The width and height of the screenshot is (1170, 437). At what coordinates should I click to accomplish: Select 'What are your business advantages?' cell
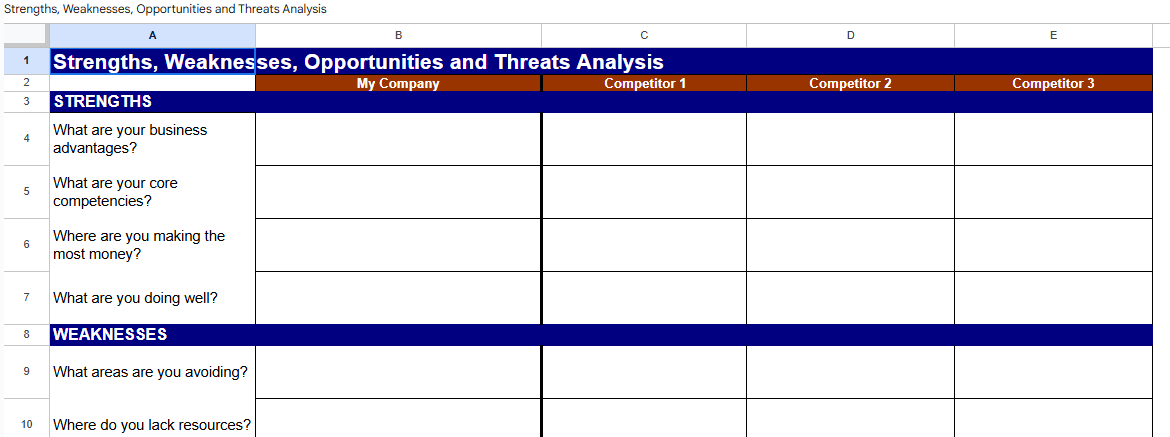[x=152, y=139]
